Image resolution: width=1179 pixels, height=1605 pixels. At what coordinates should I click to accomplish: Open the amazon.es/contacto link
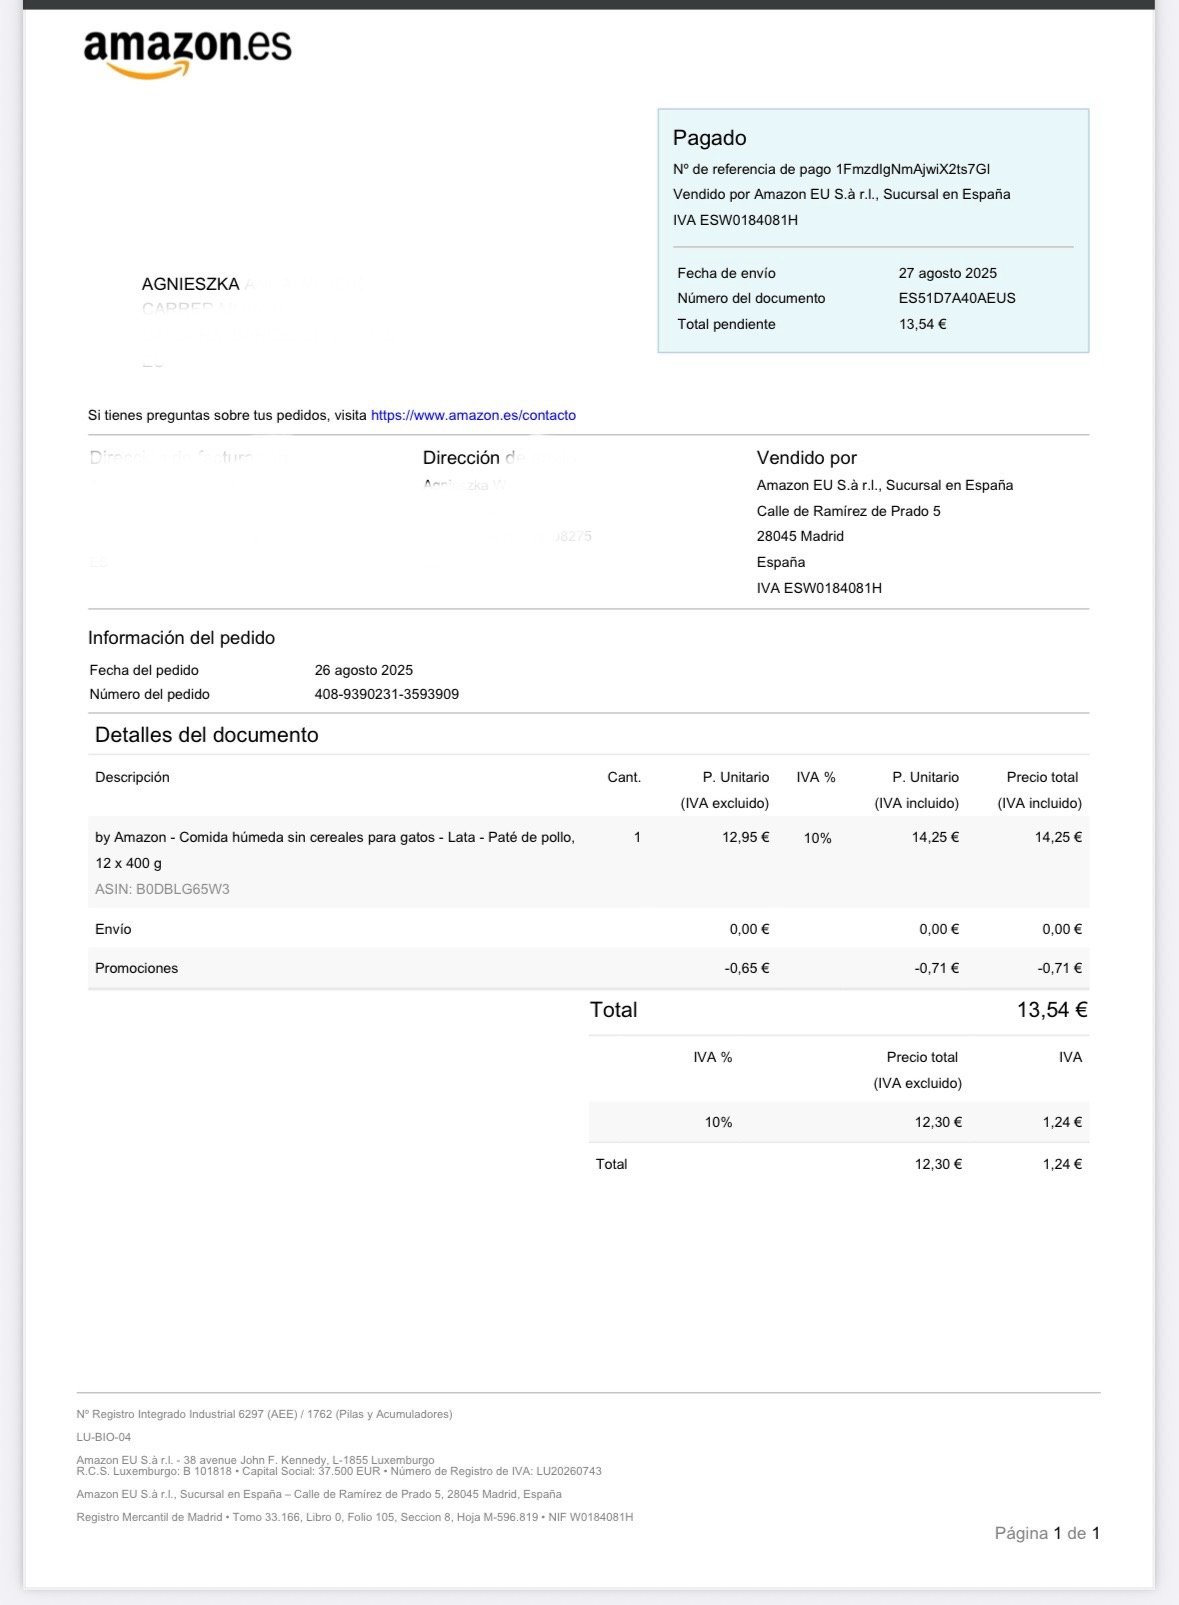click(473, 415)
